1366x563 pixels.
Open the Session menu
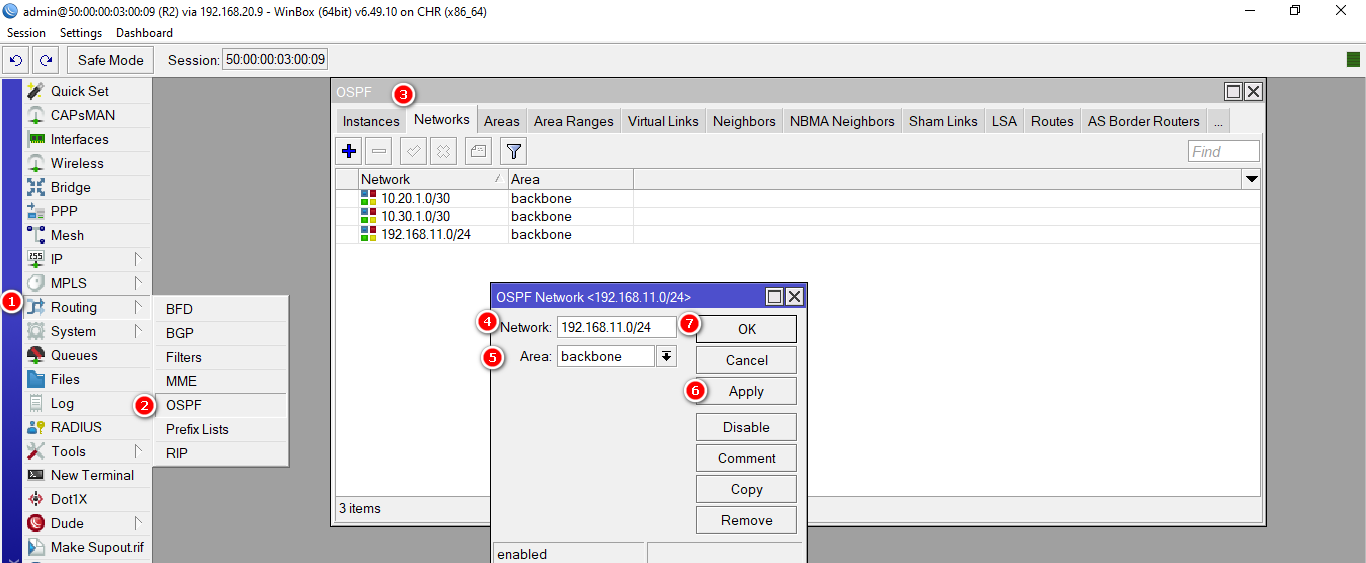(26, 33)
